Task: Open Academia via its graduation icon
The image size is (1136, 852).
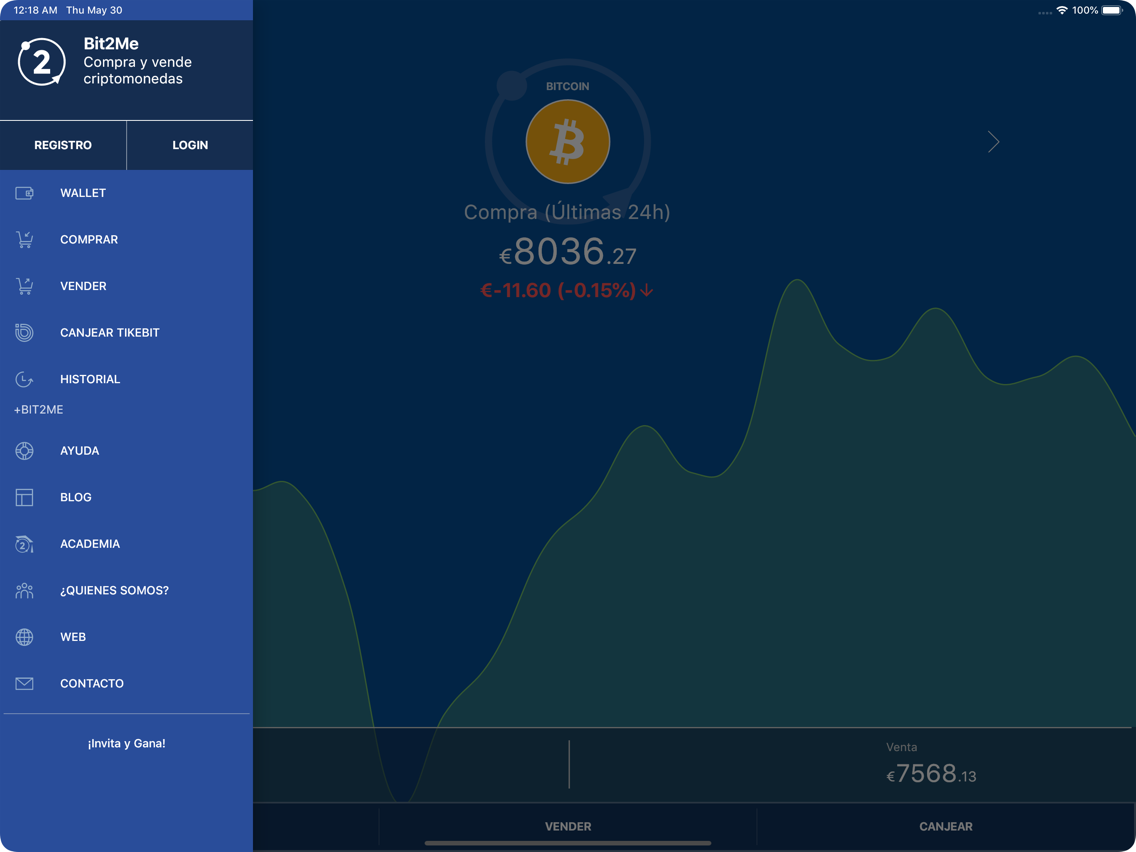Action: [x=23, y=544]
